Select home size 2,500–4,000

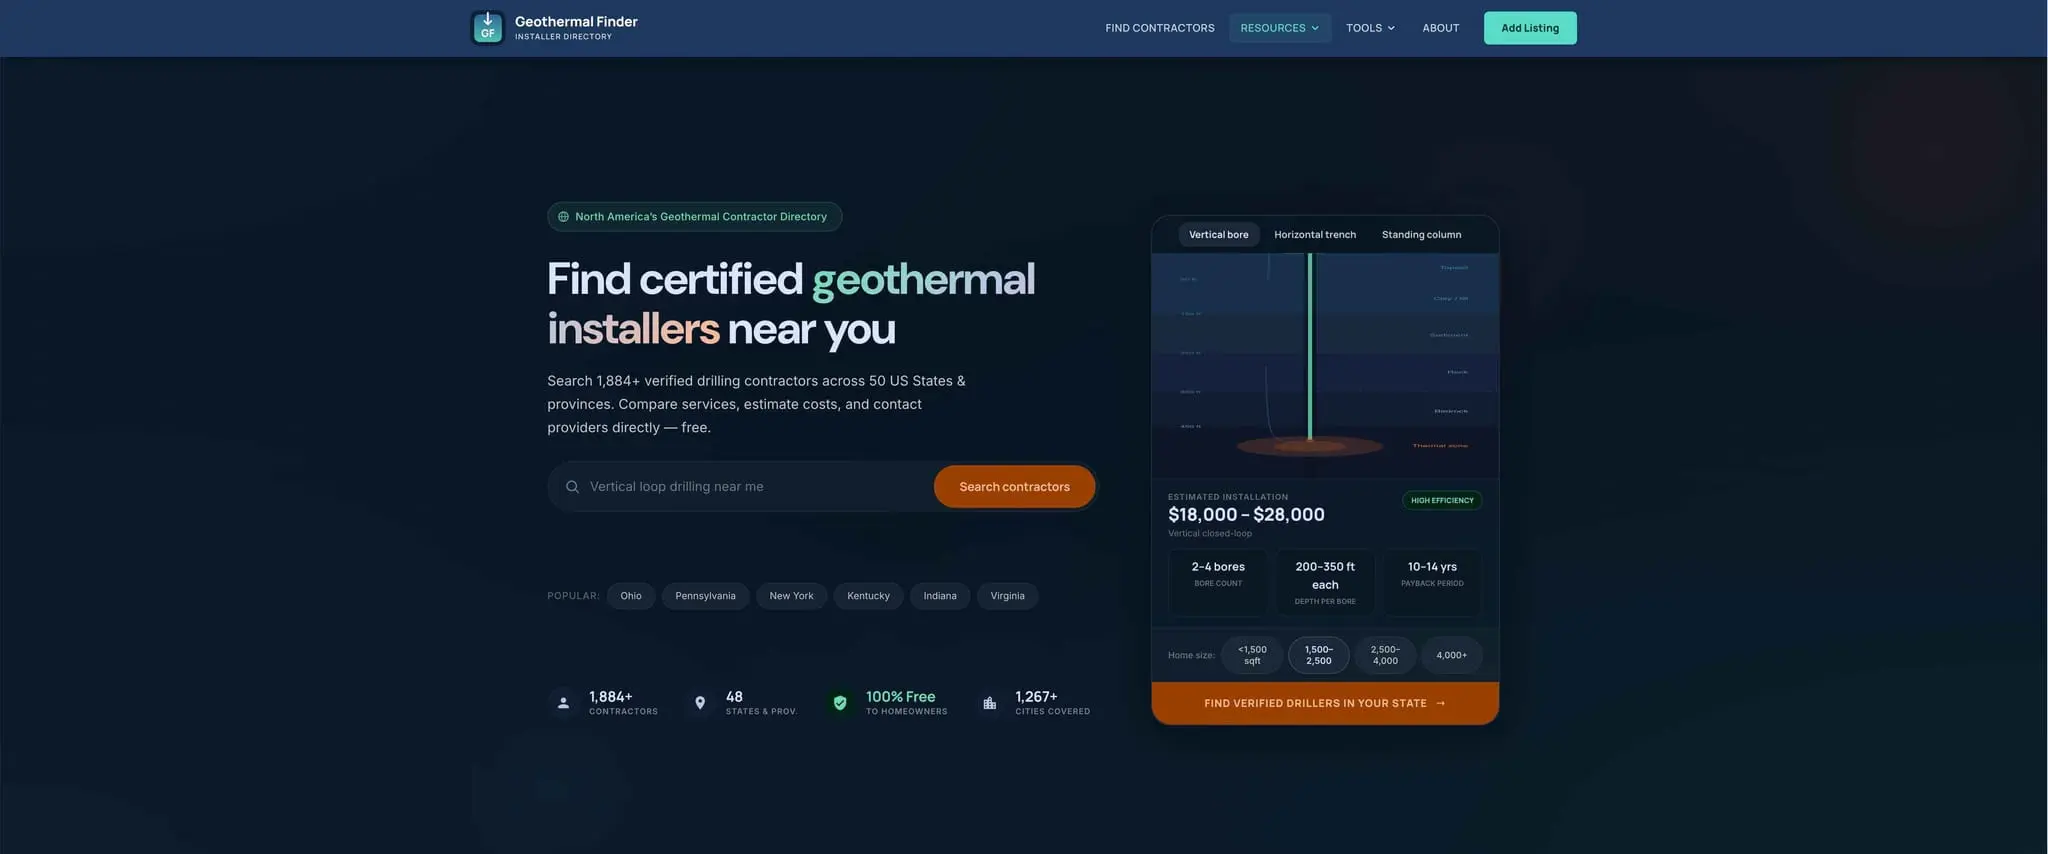click(x=1385, y=655)
